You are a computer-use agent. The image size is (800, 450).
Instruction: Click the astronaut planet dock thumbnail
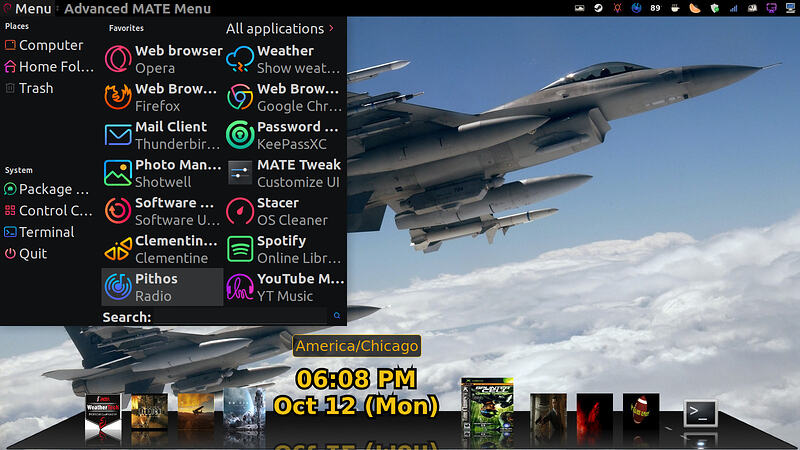click(x=244, y=411)
